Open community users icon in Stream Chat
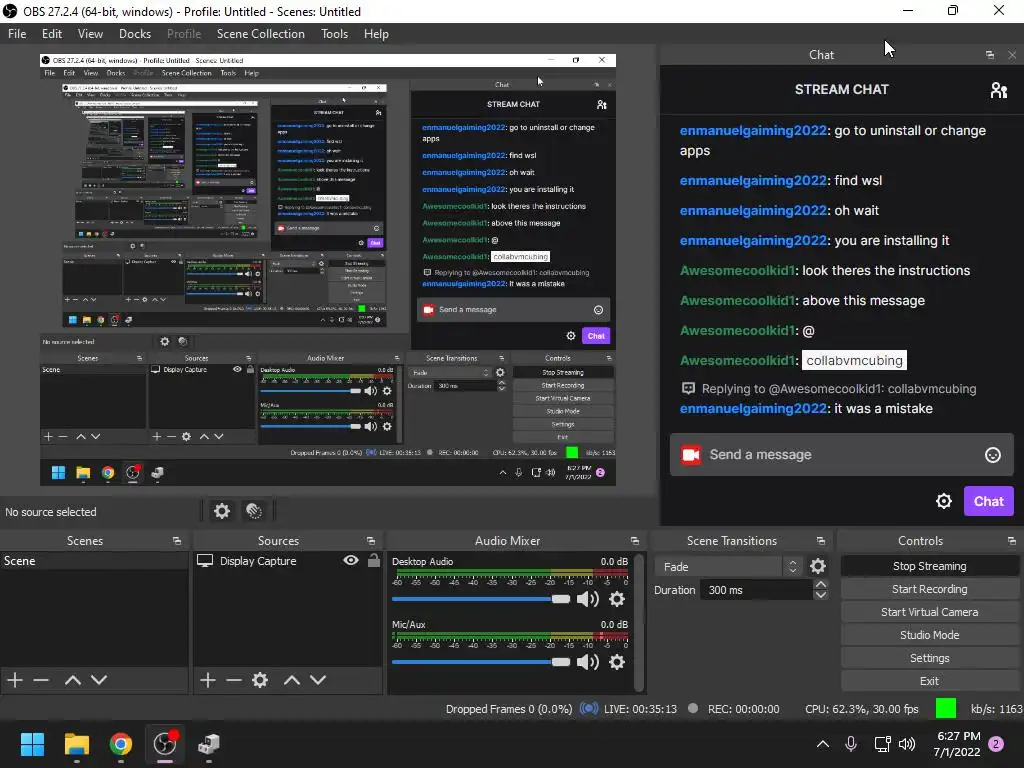The width and height of the screenshot is (1024, 768). (999, 89)
